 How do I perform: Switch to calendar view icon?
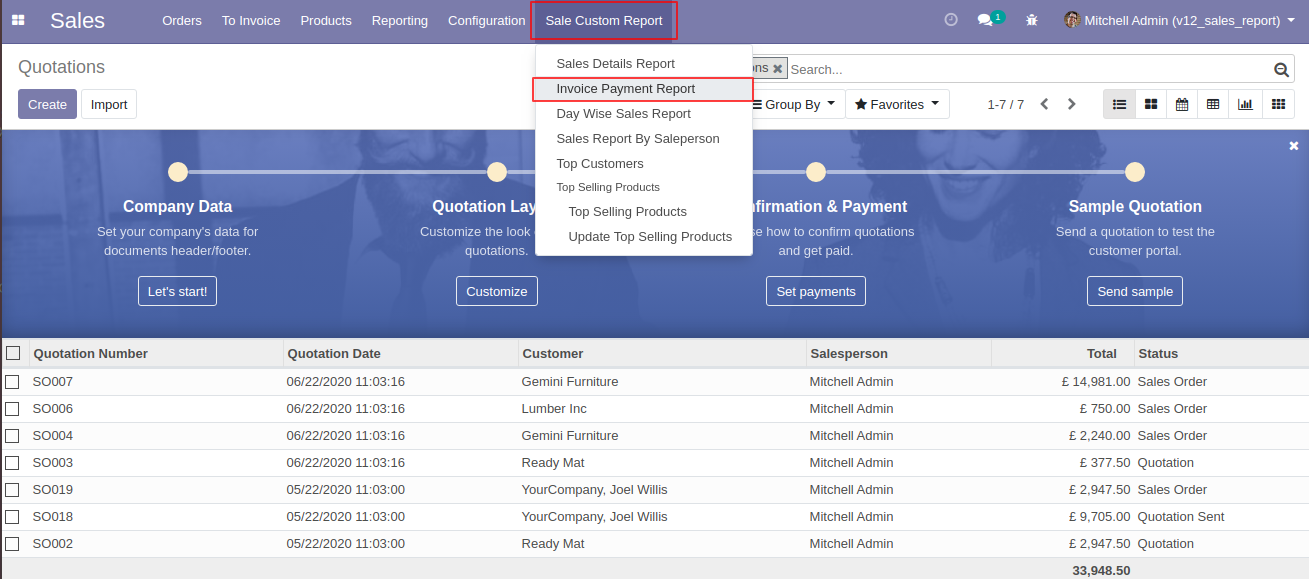(x=1182, y=104)
